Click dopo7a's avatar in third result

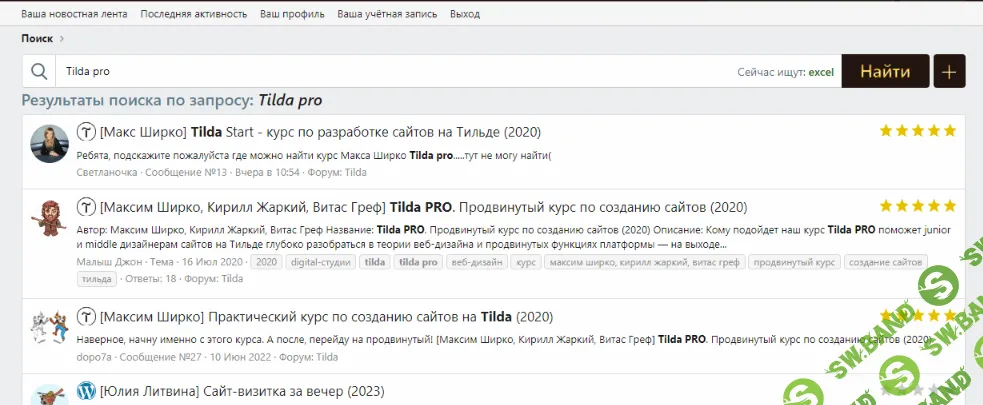[49, 329]
